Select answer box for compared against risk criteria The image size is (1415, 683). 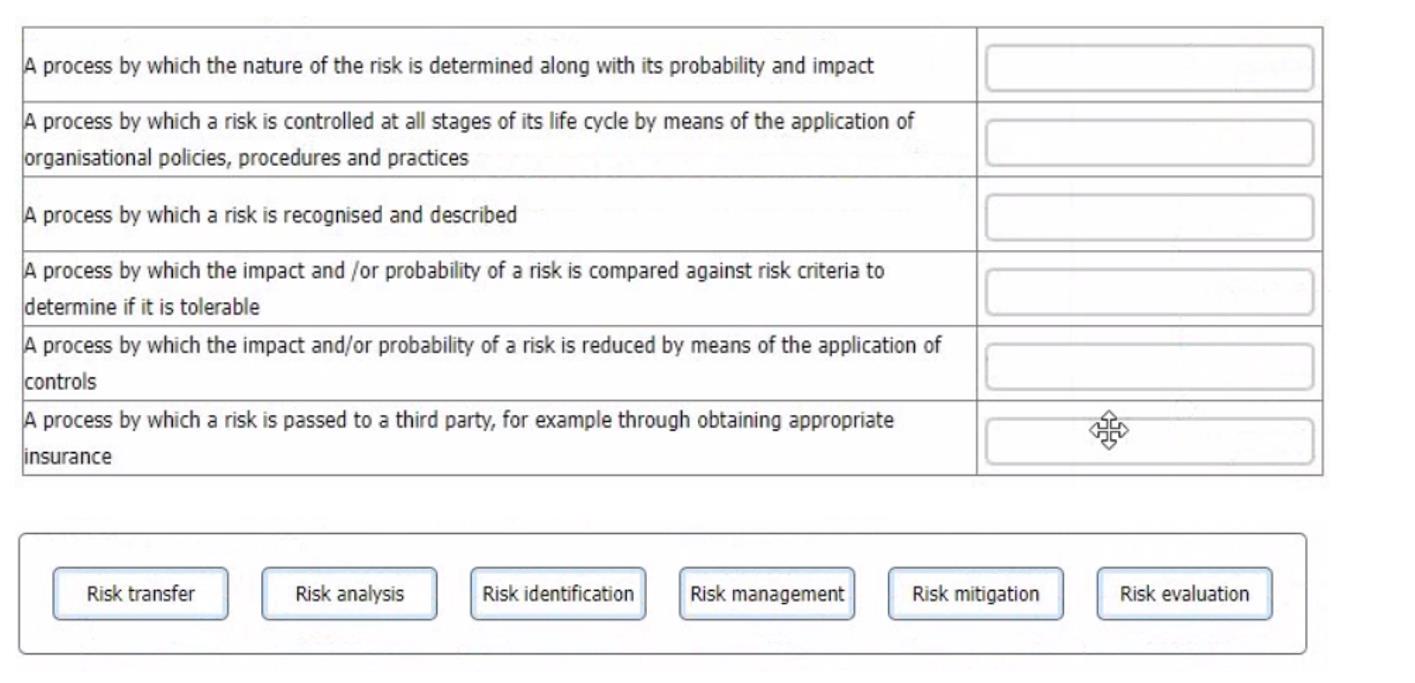(1149, 292)
